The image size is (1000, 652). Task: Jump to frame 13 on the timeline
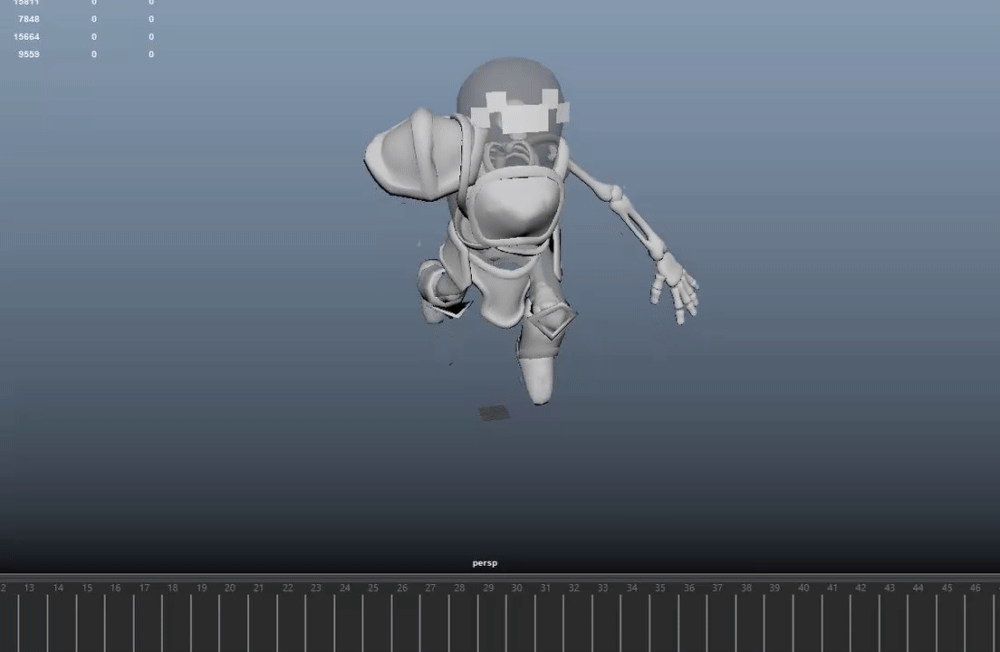(29, 588)
